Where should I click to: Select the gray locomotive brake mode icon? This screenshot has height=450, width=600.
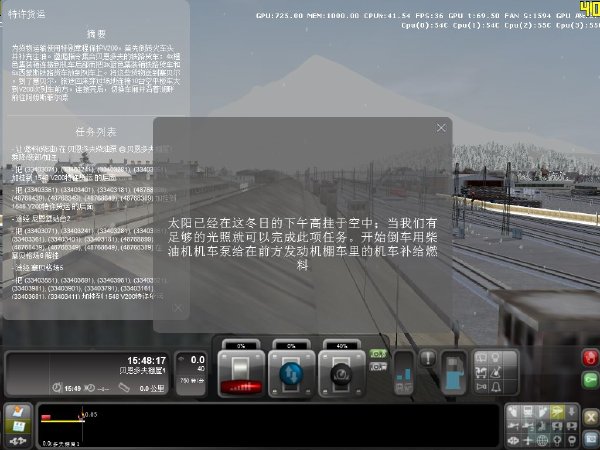378,367
